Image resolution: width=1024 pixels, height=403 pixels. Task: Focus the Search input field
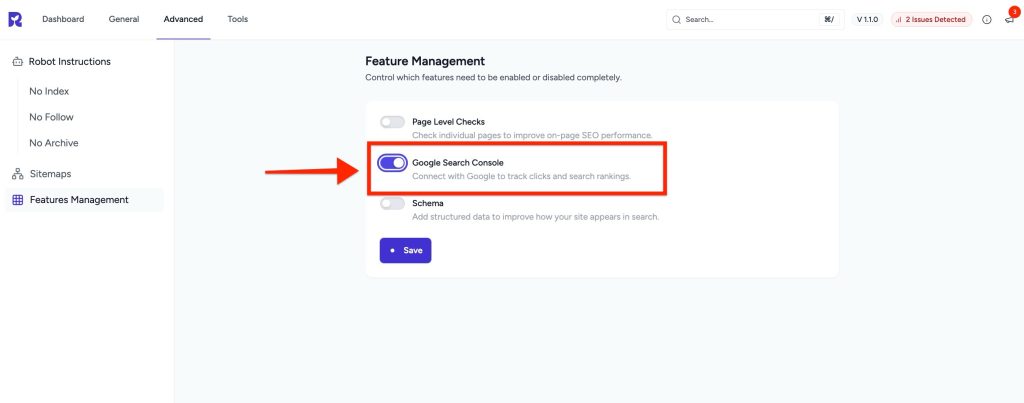(755, 20)
